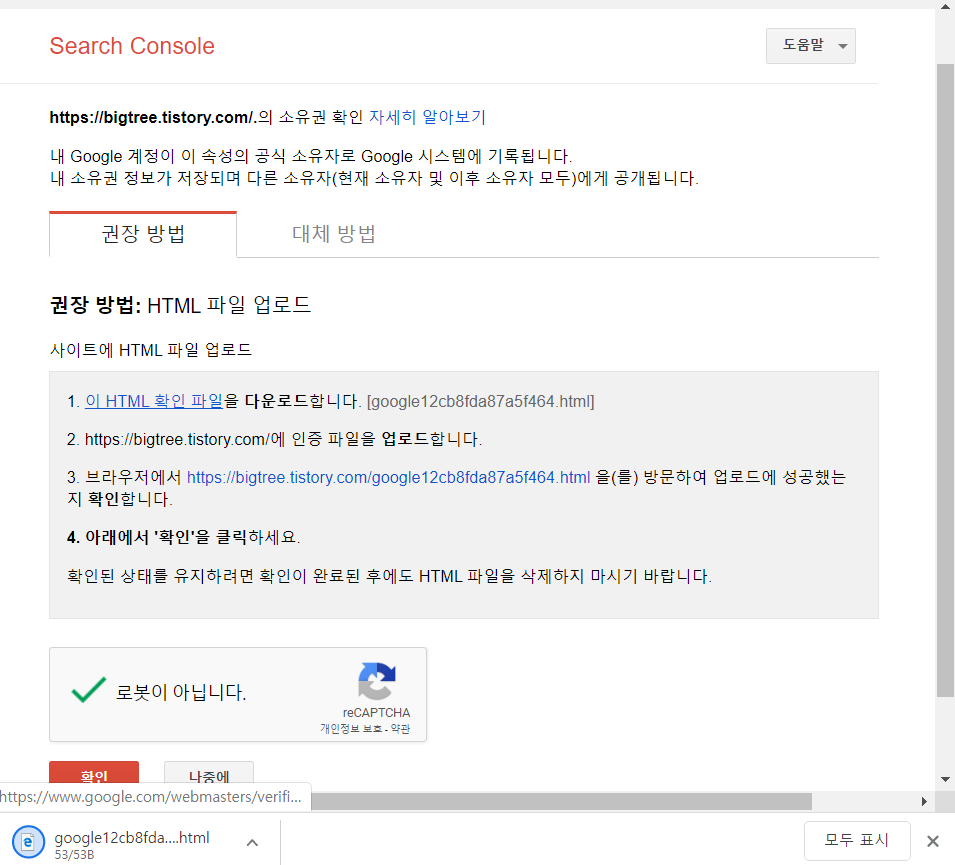The image size is (955, 865).
Task: Open the downloaded google12cb8fda....html file
Action: pyautogui.click(x=132, y=838)
